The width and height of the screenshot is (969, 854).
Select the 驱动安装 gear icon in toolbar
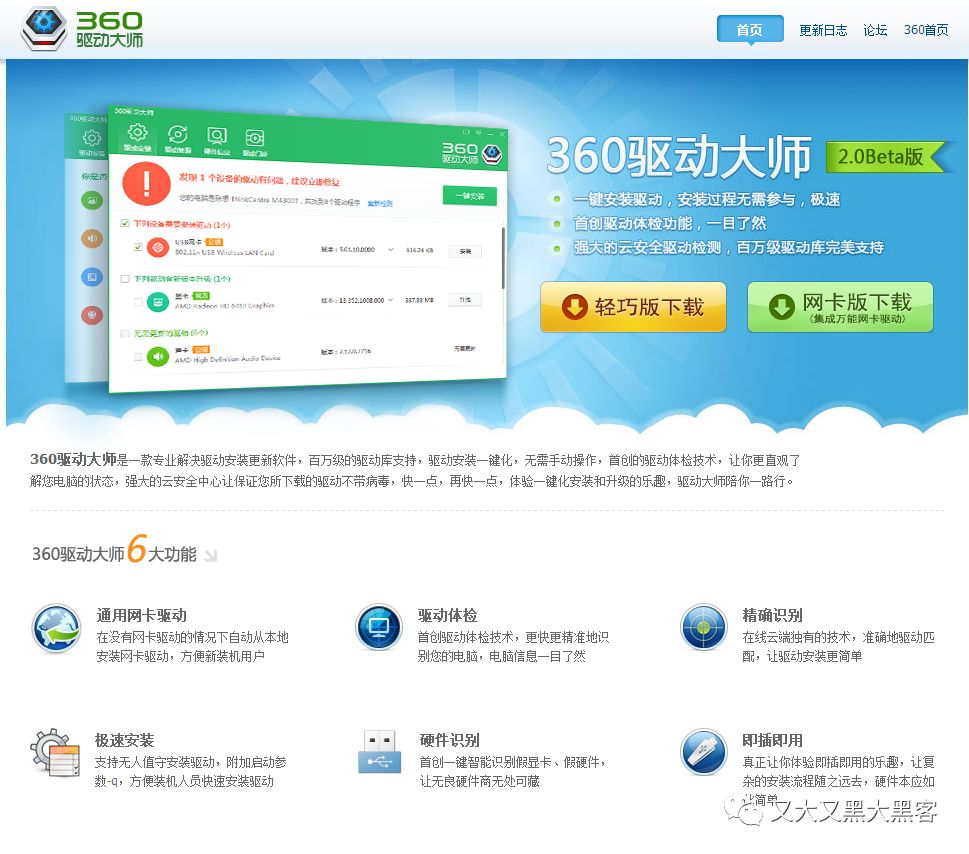tap(136, 133)
